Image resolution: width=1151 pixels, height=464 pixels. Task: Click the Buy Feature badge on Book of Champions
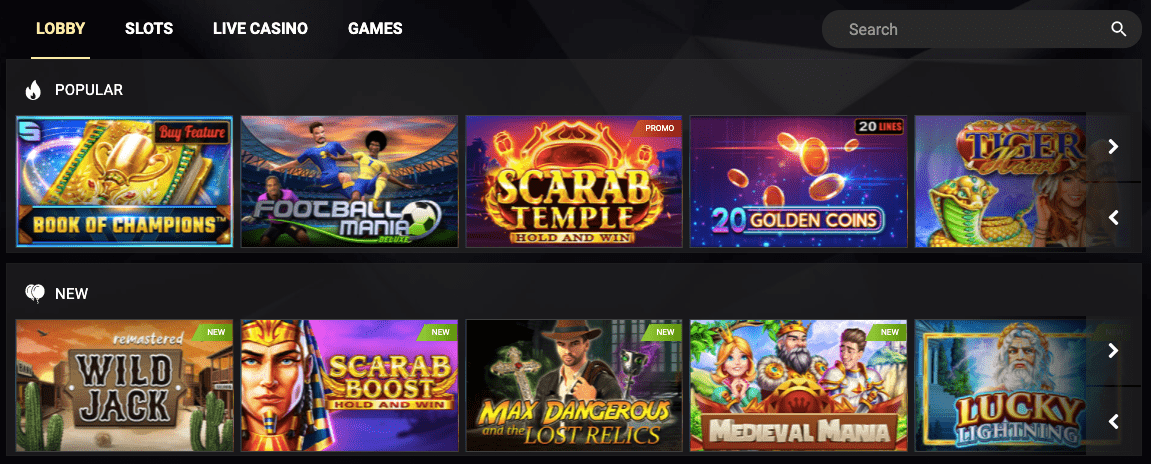click(191, 133)
